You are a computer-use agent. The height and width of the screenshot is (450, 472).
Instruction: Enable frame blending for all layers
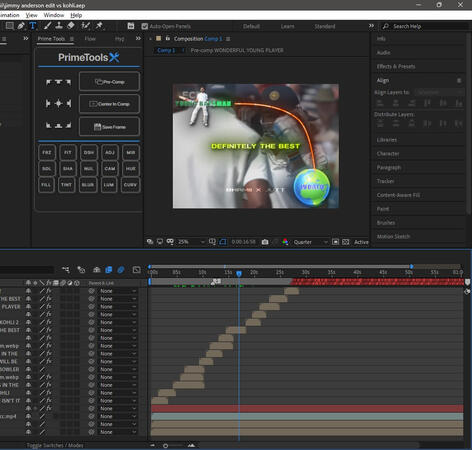109,270
